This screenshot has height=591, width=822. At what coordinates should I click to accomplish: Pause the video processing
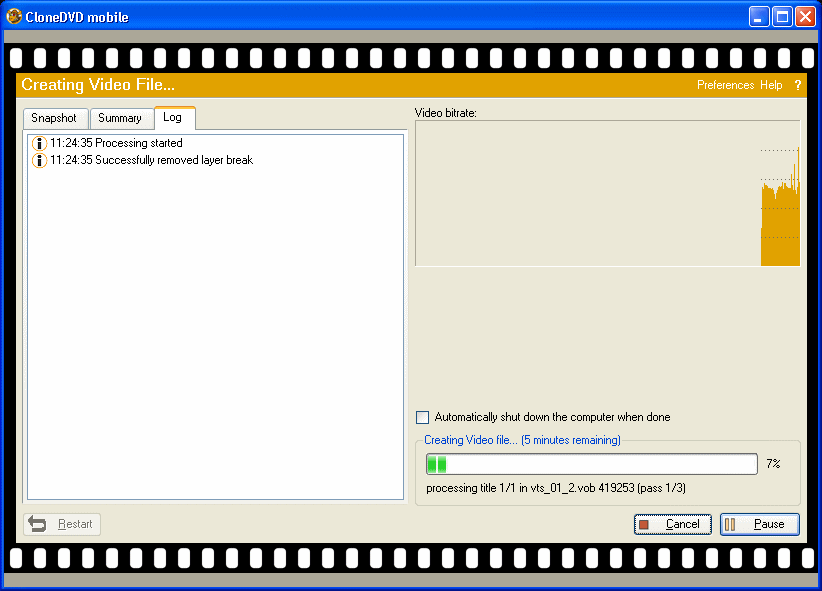(760, 524)
